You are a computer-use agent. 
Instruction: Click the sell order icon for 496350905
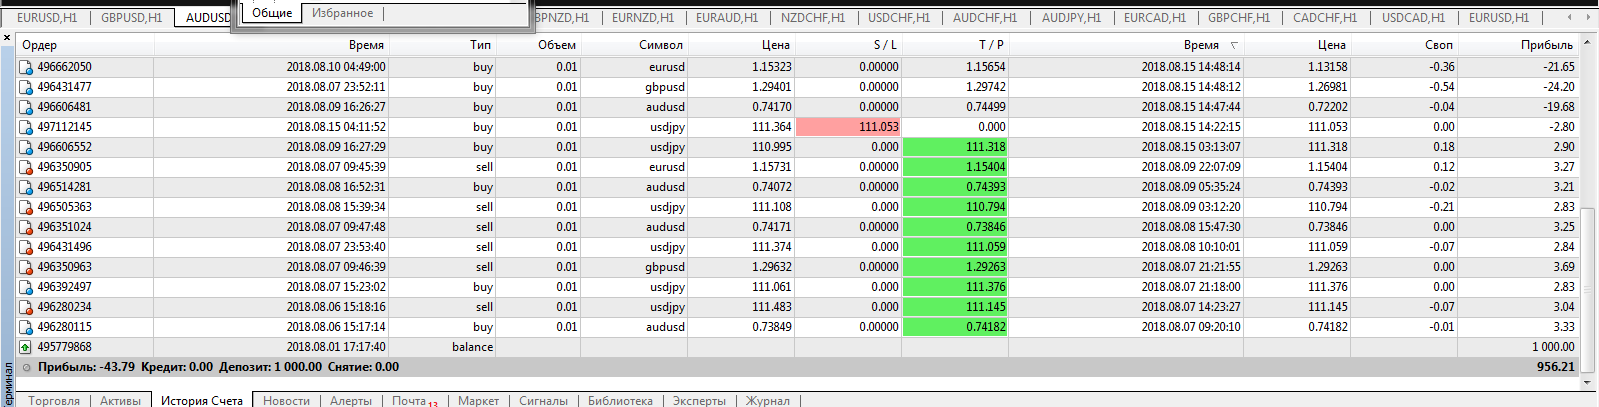(x=26, y=167)
